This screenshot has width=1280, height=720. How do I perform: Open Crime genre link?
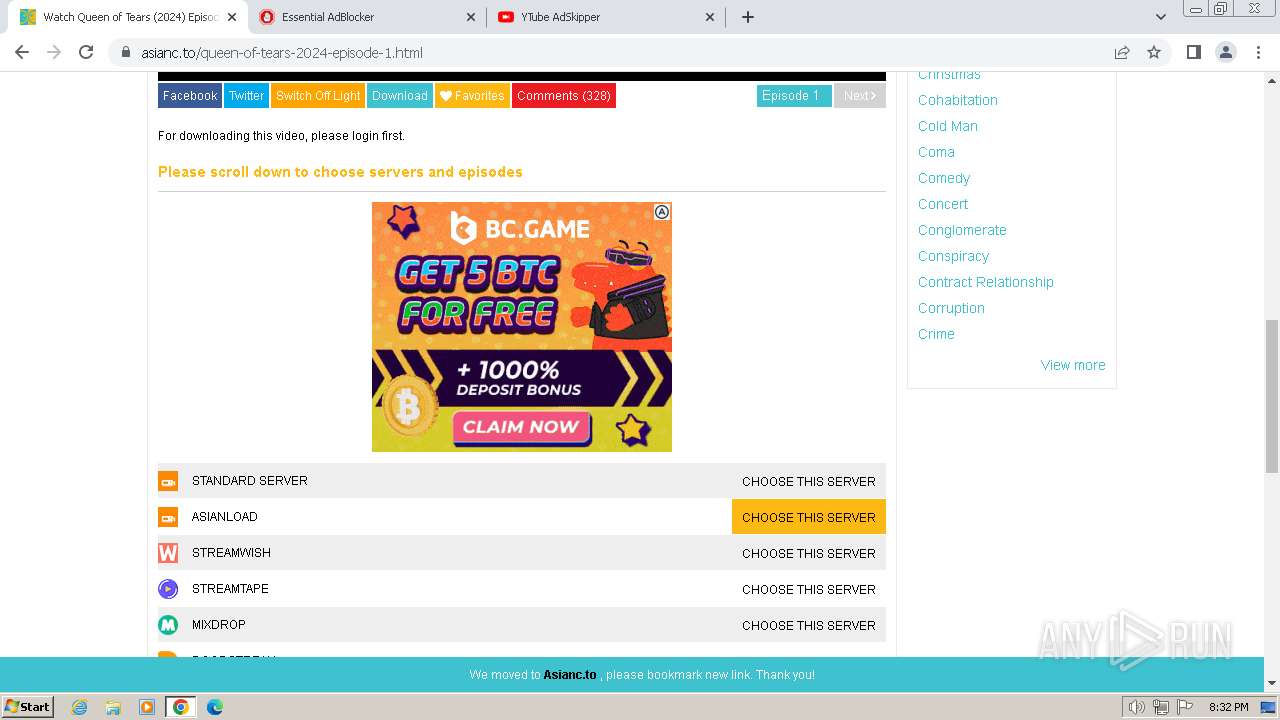tap(936, 334)
